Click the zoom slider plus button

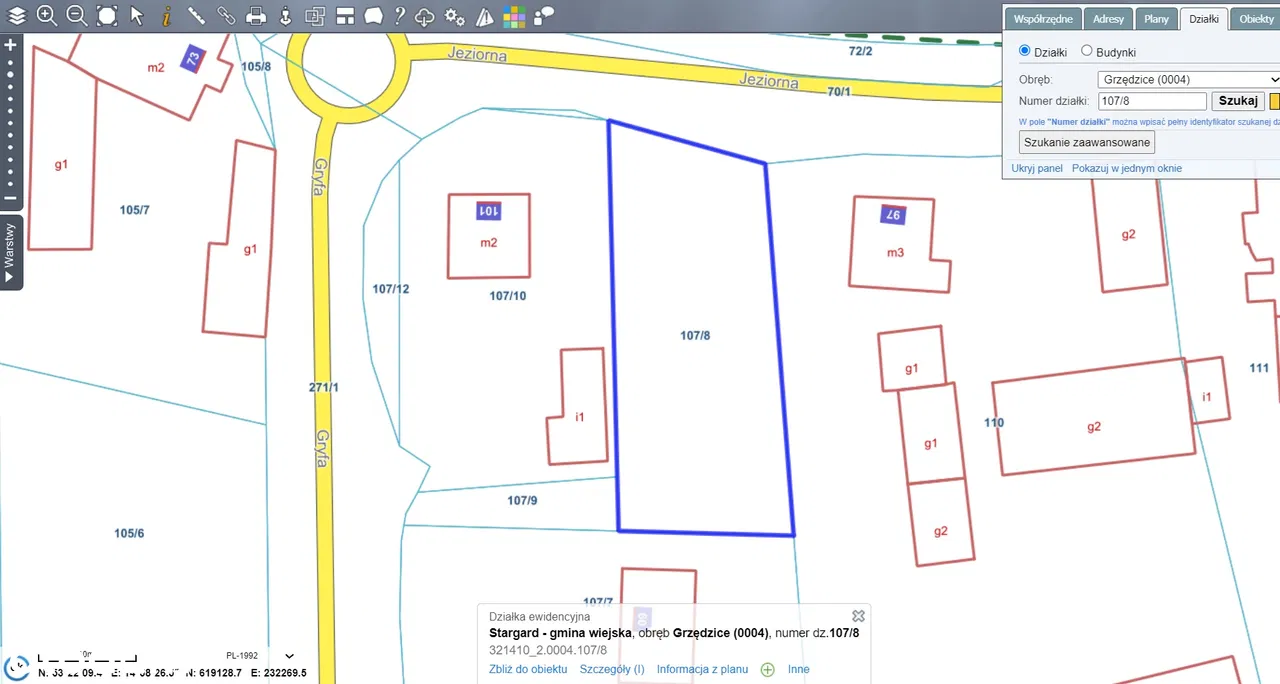(11, 45)
